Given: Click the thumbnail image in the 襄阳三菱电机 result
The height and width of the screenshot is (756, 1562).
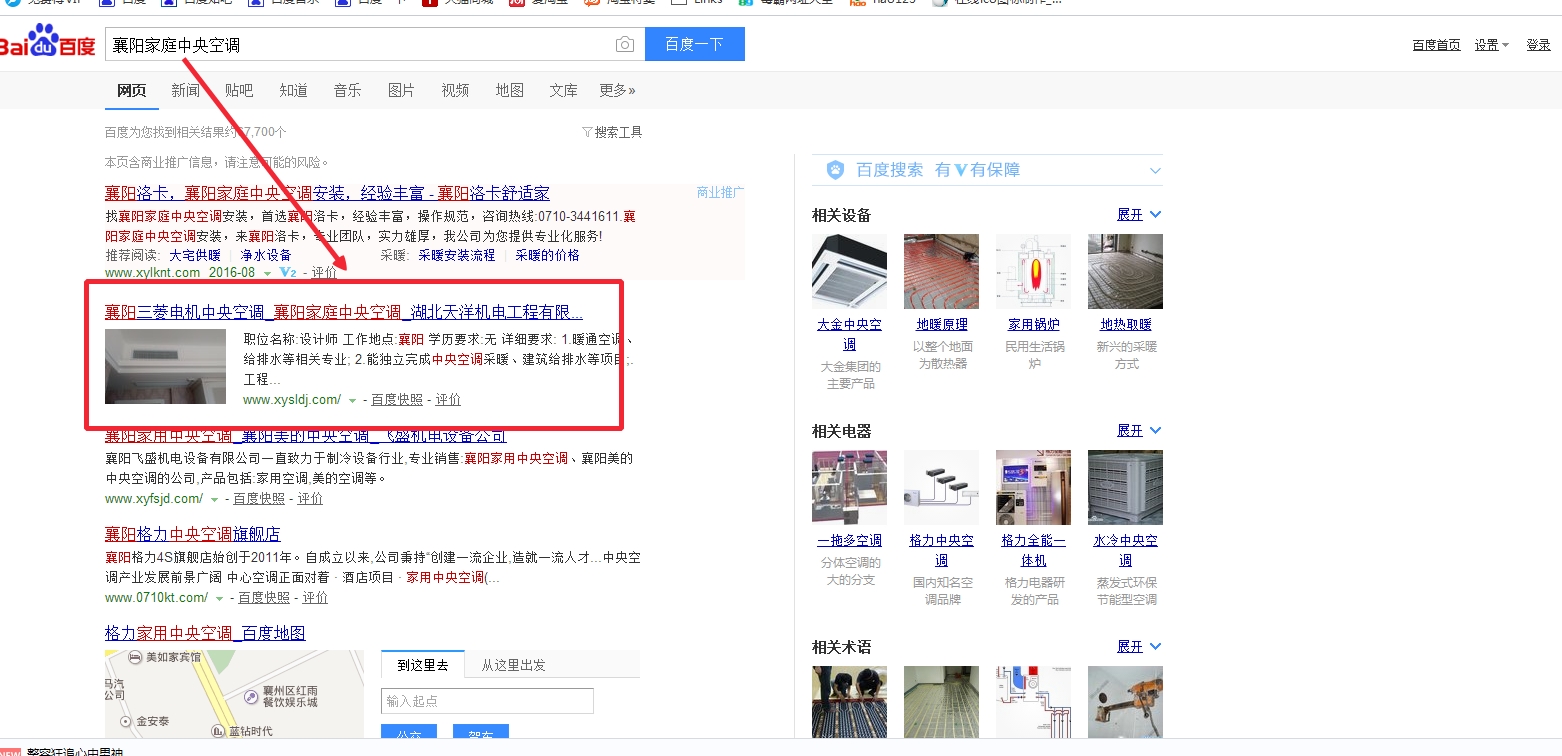Looking at the screenshot, I should click(x=165, y=366).
